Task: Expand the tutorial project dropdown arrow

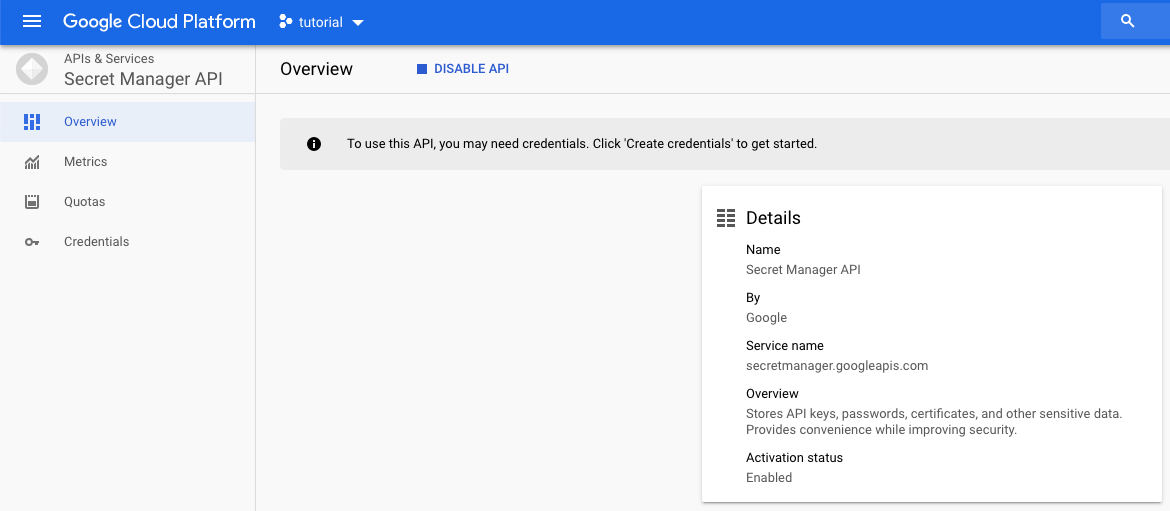Action: pos(358,22)
